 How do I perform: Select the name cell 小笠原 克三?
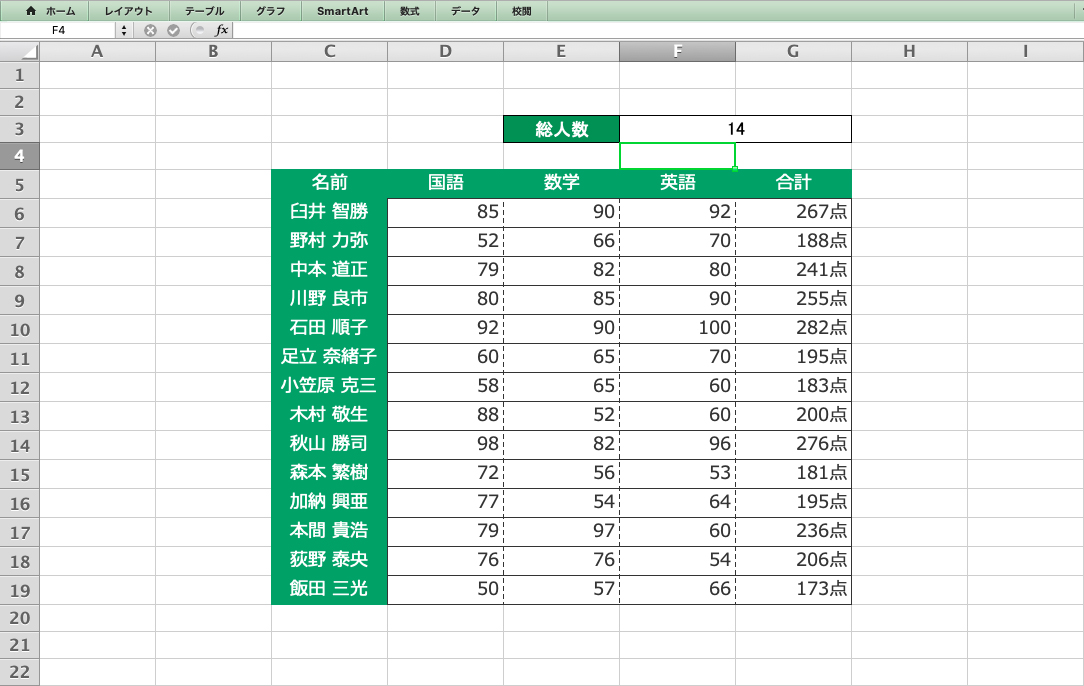(x=330, y=387)
